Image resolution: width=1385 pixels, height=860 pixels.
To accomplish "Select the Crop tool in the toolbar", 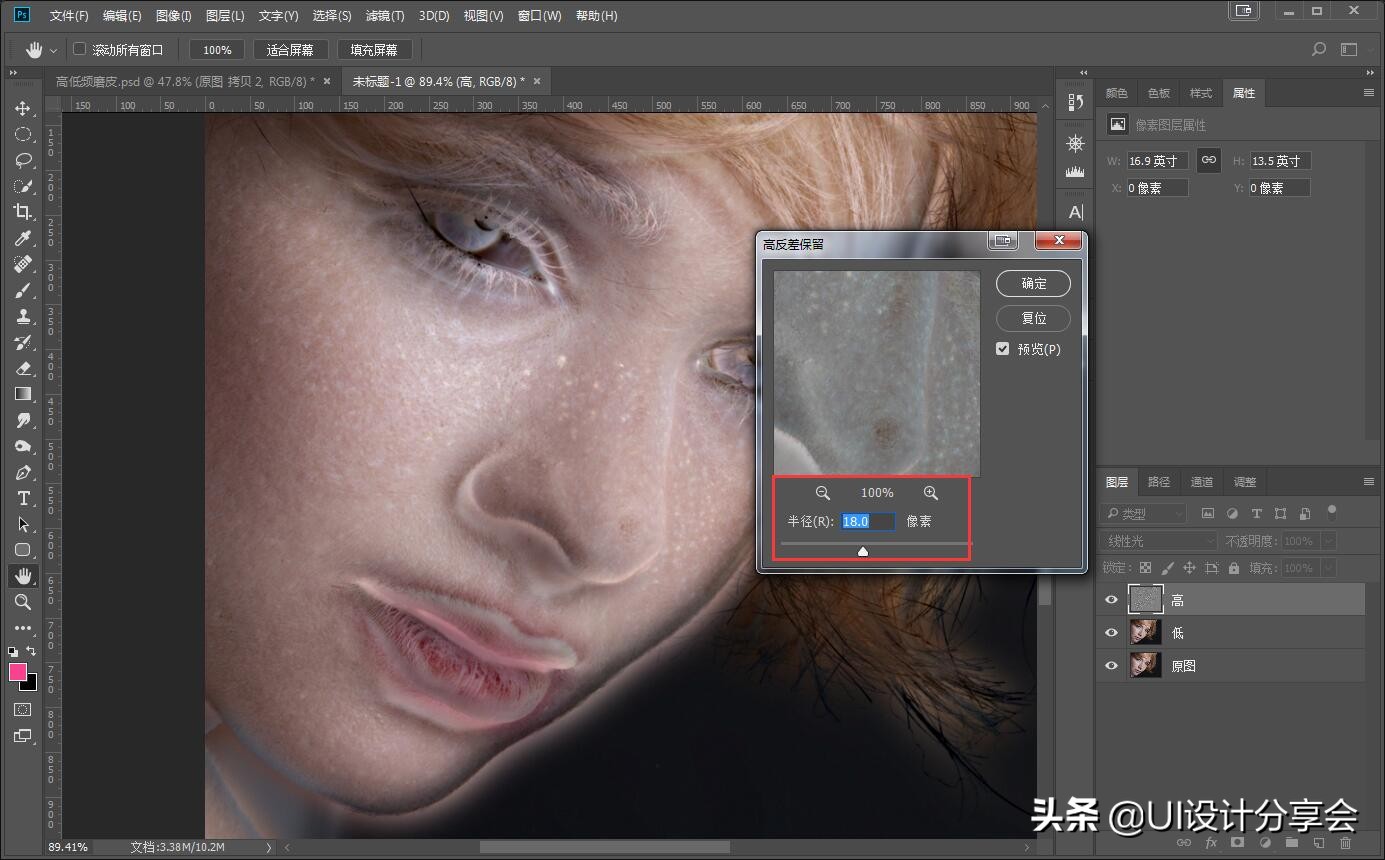I will tap(22, 212).
